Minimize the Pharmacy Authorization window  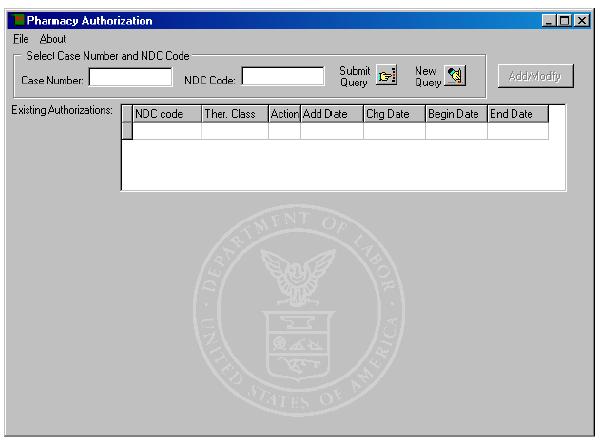551,20
